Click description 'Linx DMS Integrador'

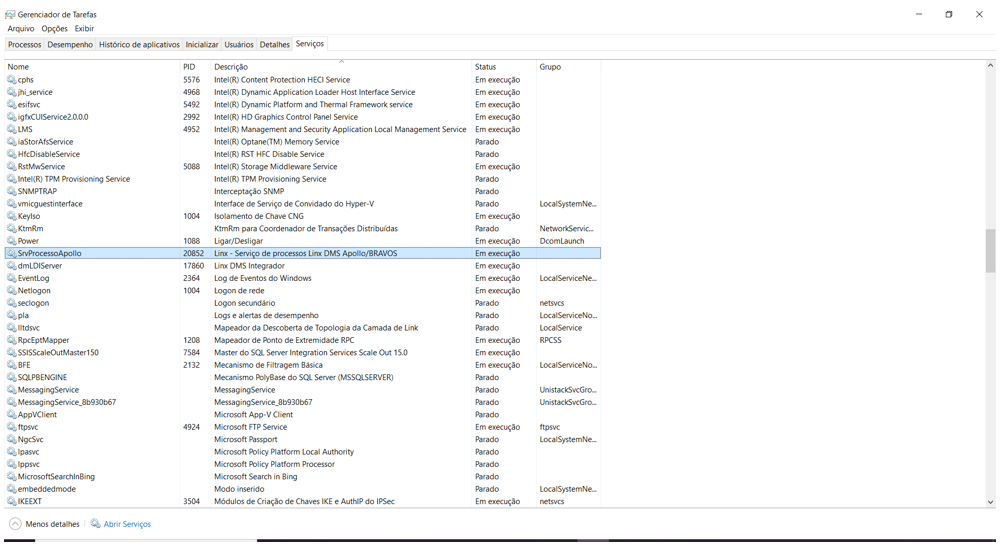(249, 266)
